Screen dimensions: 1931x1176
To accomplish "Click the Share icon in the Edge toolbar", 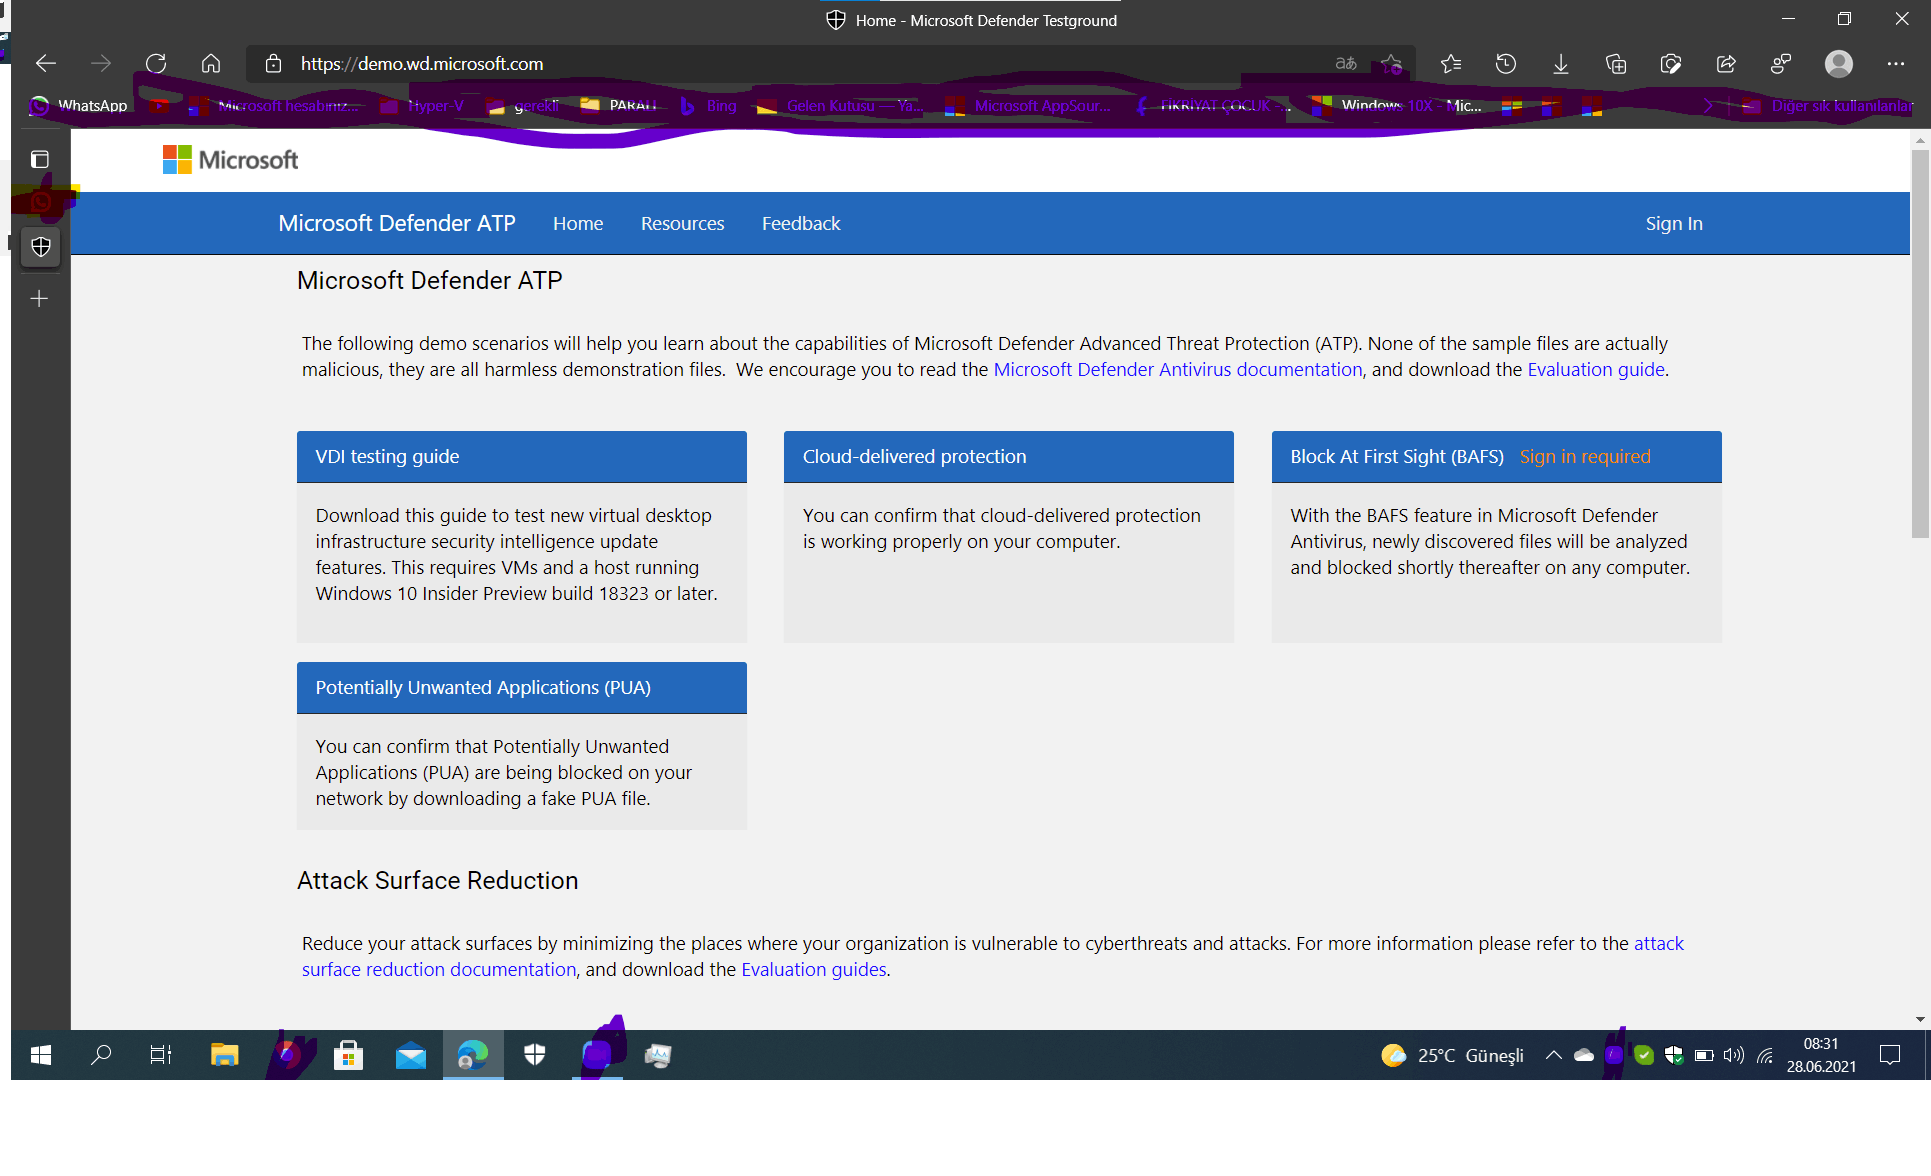I will (x=1726, y=64).
